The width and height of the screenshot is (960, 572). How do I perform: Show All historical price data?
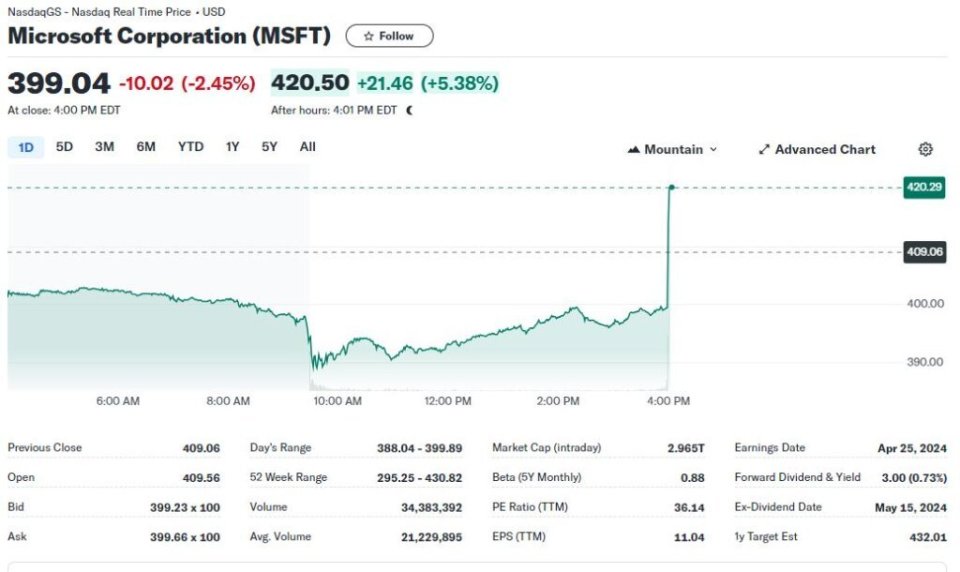point(307,147)
